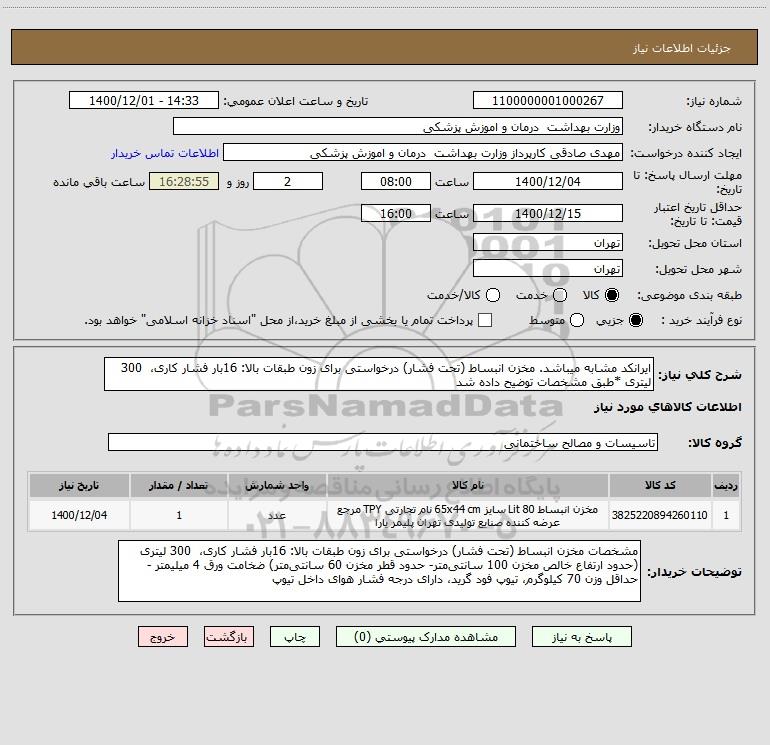This screenshot has width=770, height=745.
Task: Click the announcement date field 1400/12/01 - 14:33
Action: pyautogui.click(x=144, y=100)
